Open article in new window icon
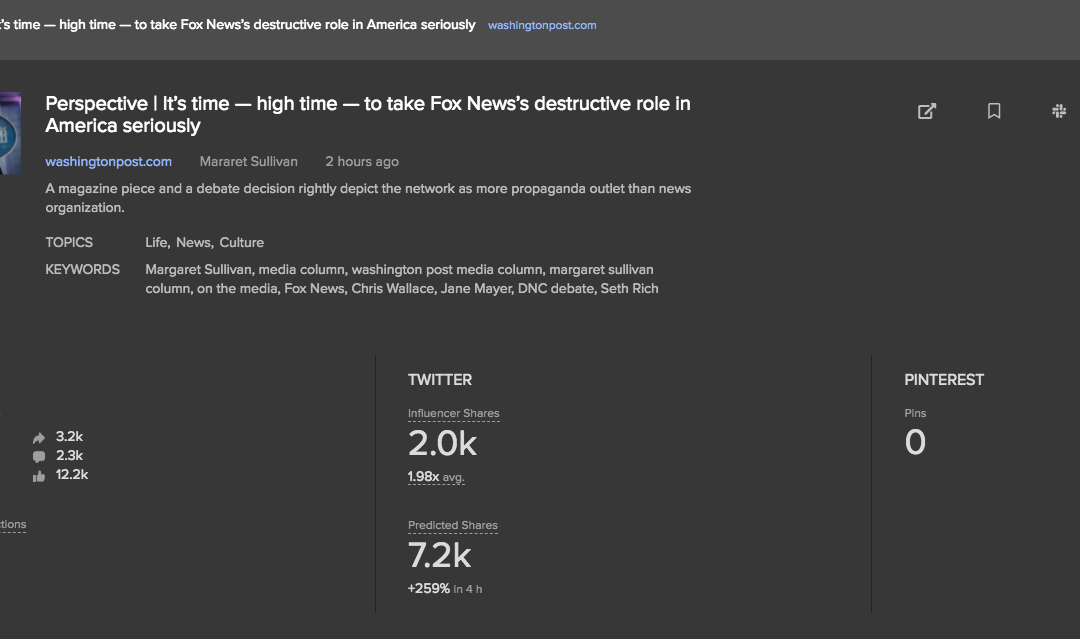The width and height of the screenshot is (1080, 639). (x=927, y=111)
